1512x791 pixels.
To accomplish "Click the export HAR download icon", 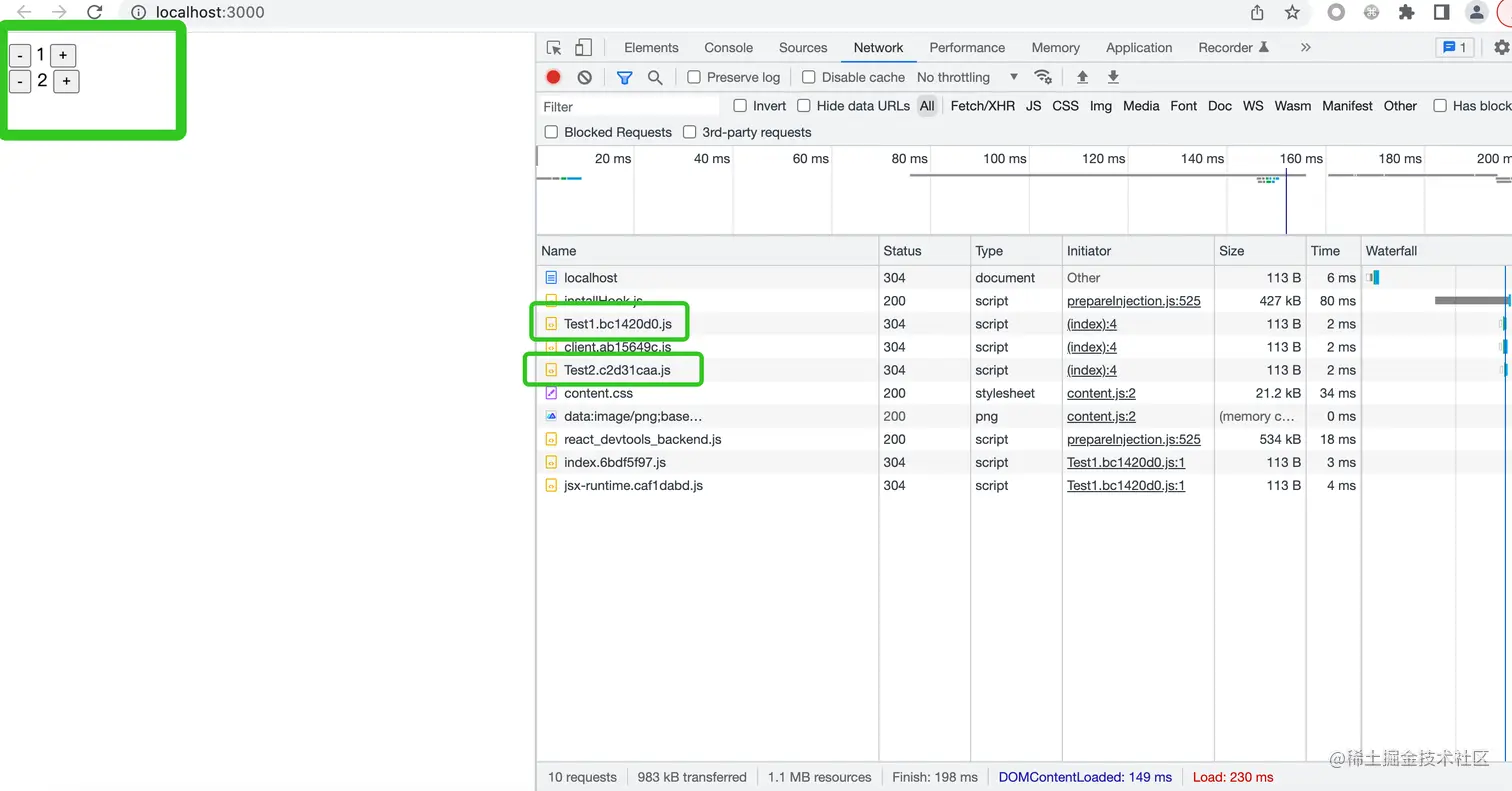I will [x=1113, y=77].
